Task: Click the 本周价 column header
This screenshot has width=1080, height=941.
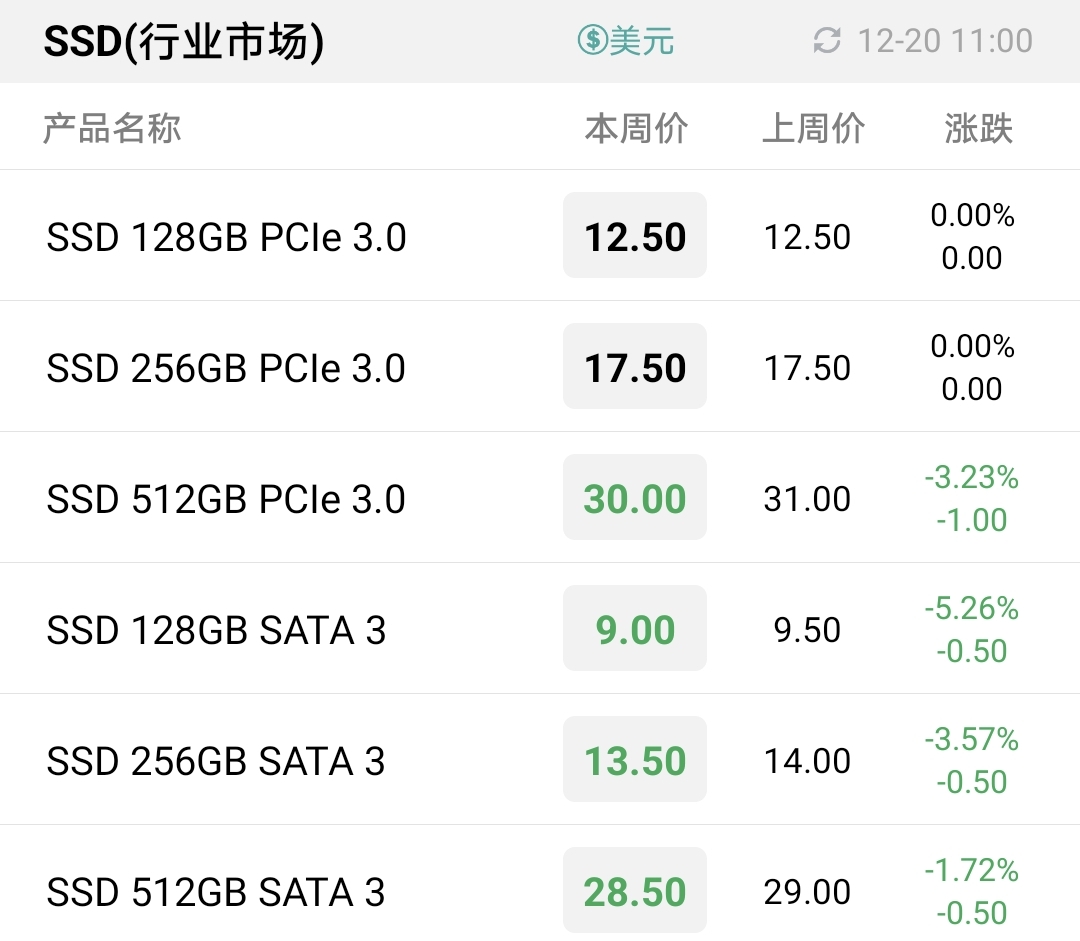Action: tap(636, 128)
